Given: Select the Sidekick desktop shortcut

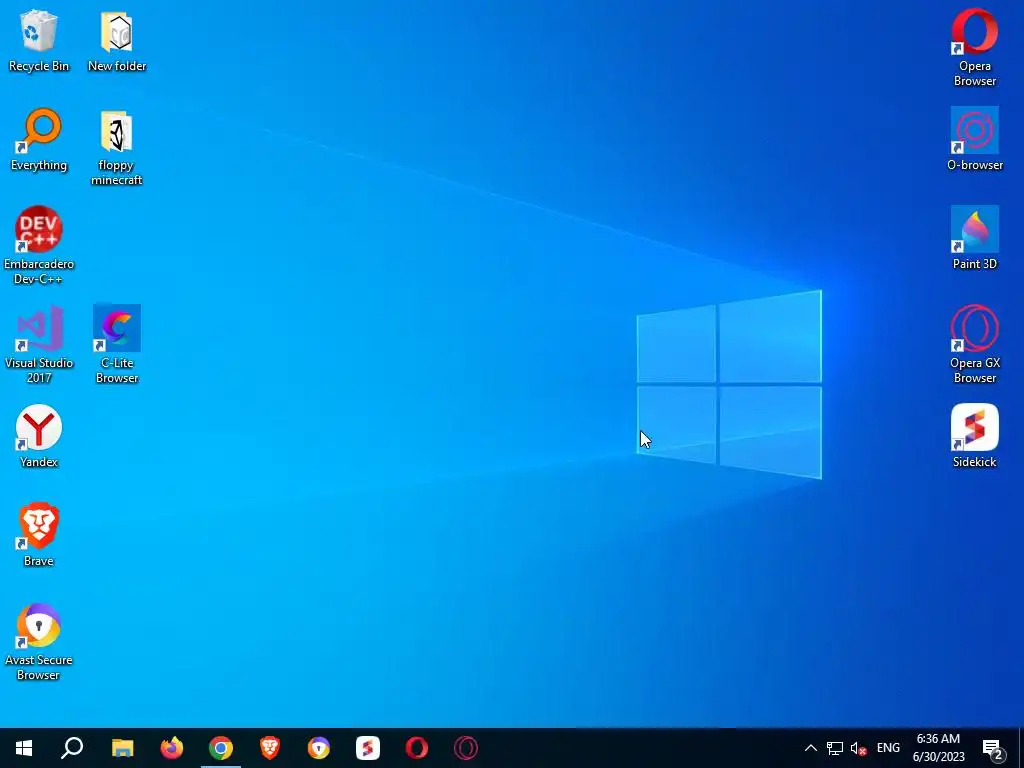Looking at the screenshot, I should tap(974, 436).
